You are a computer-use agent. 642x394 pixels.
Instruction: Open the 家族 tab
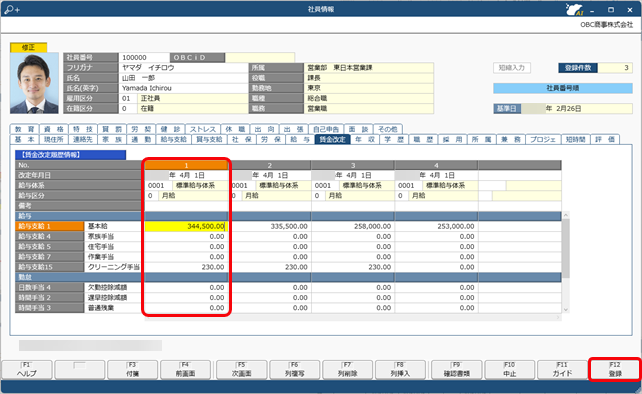[112, 139]
